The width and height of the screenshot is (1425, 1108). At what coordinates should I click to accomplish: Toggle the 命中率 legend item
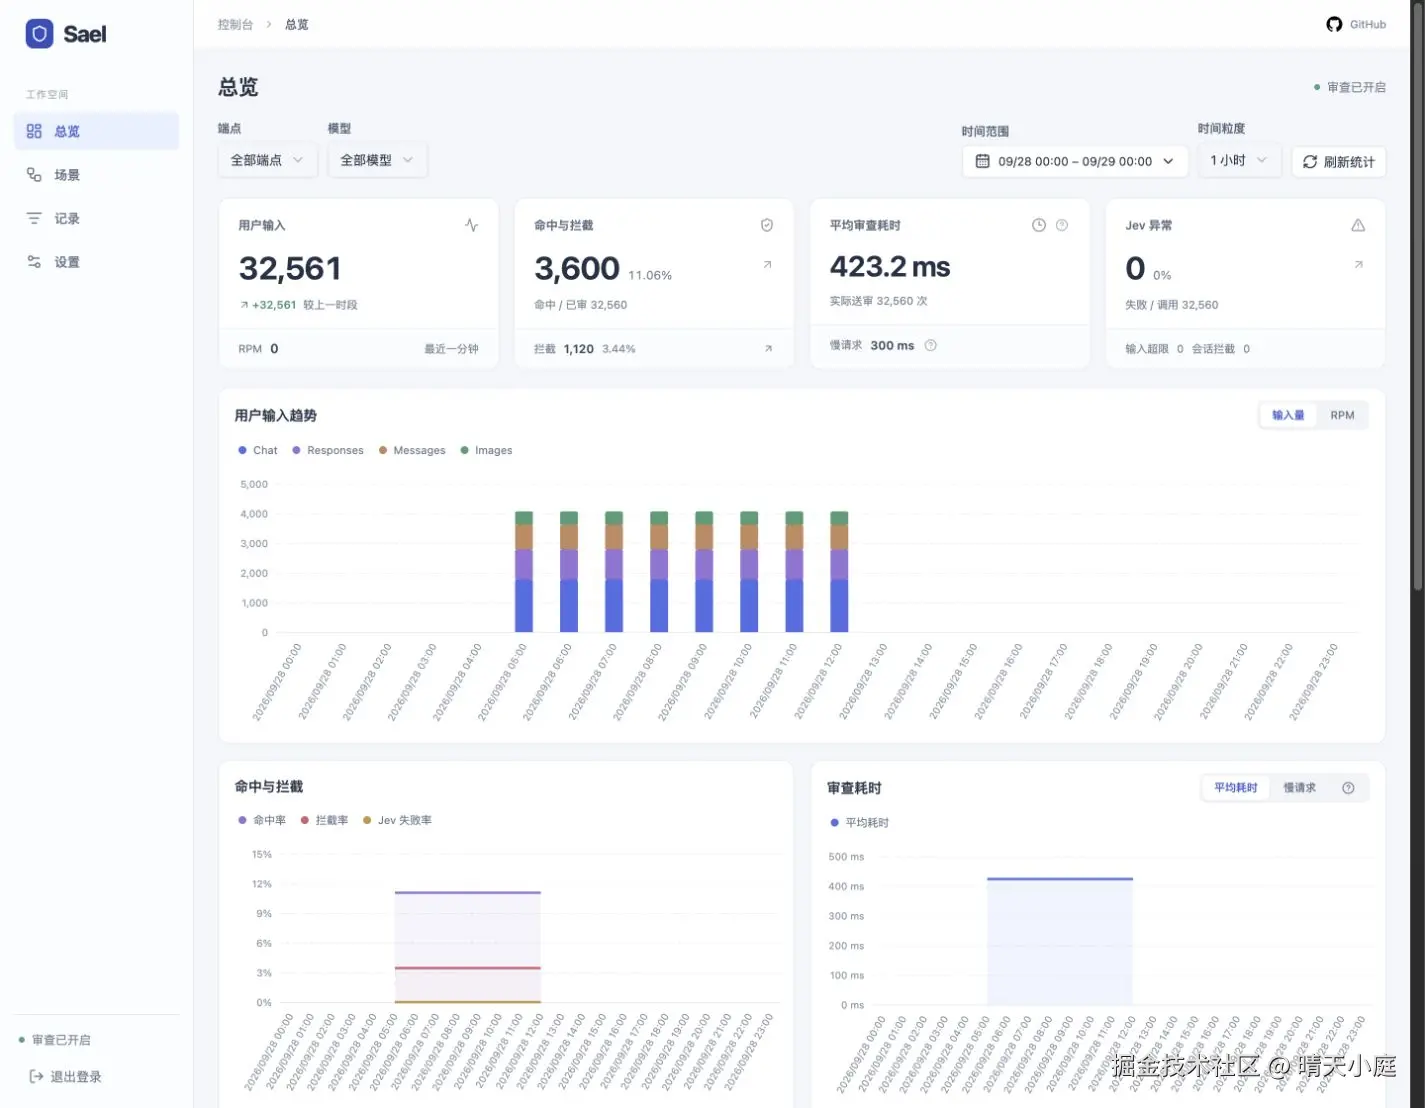pyautogui.click(x=262, y=820)
